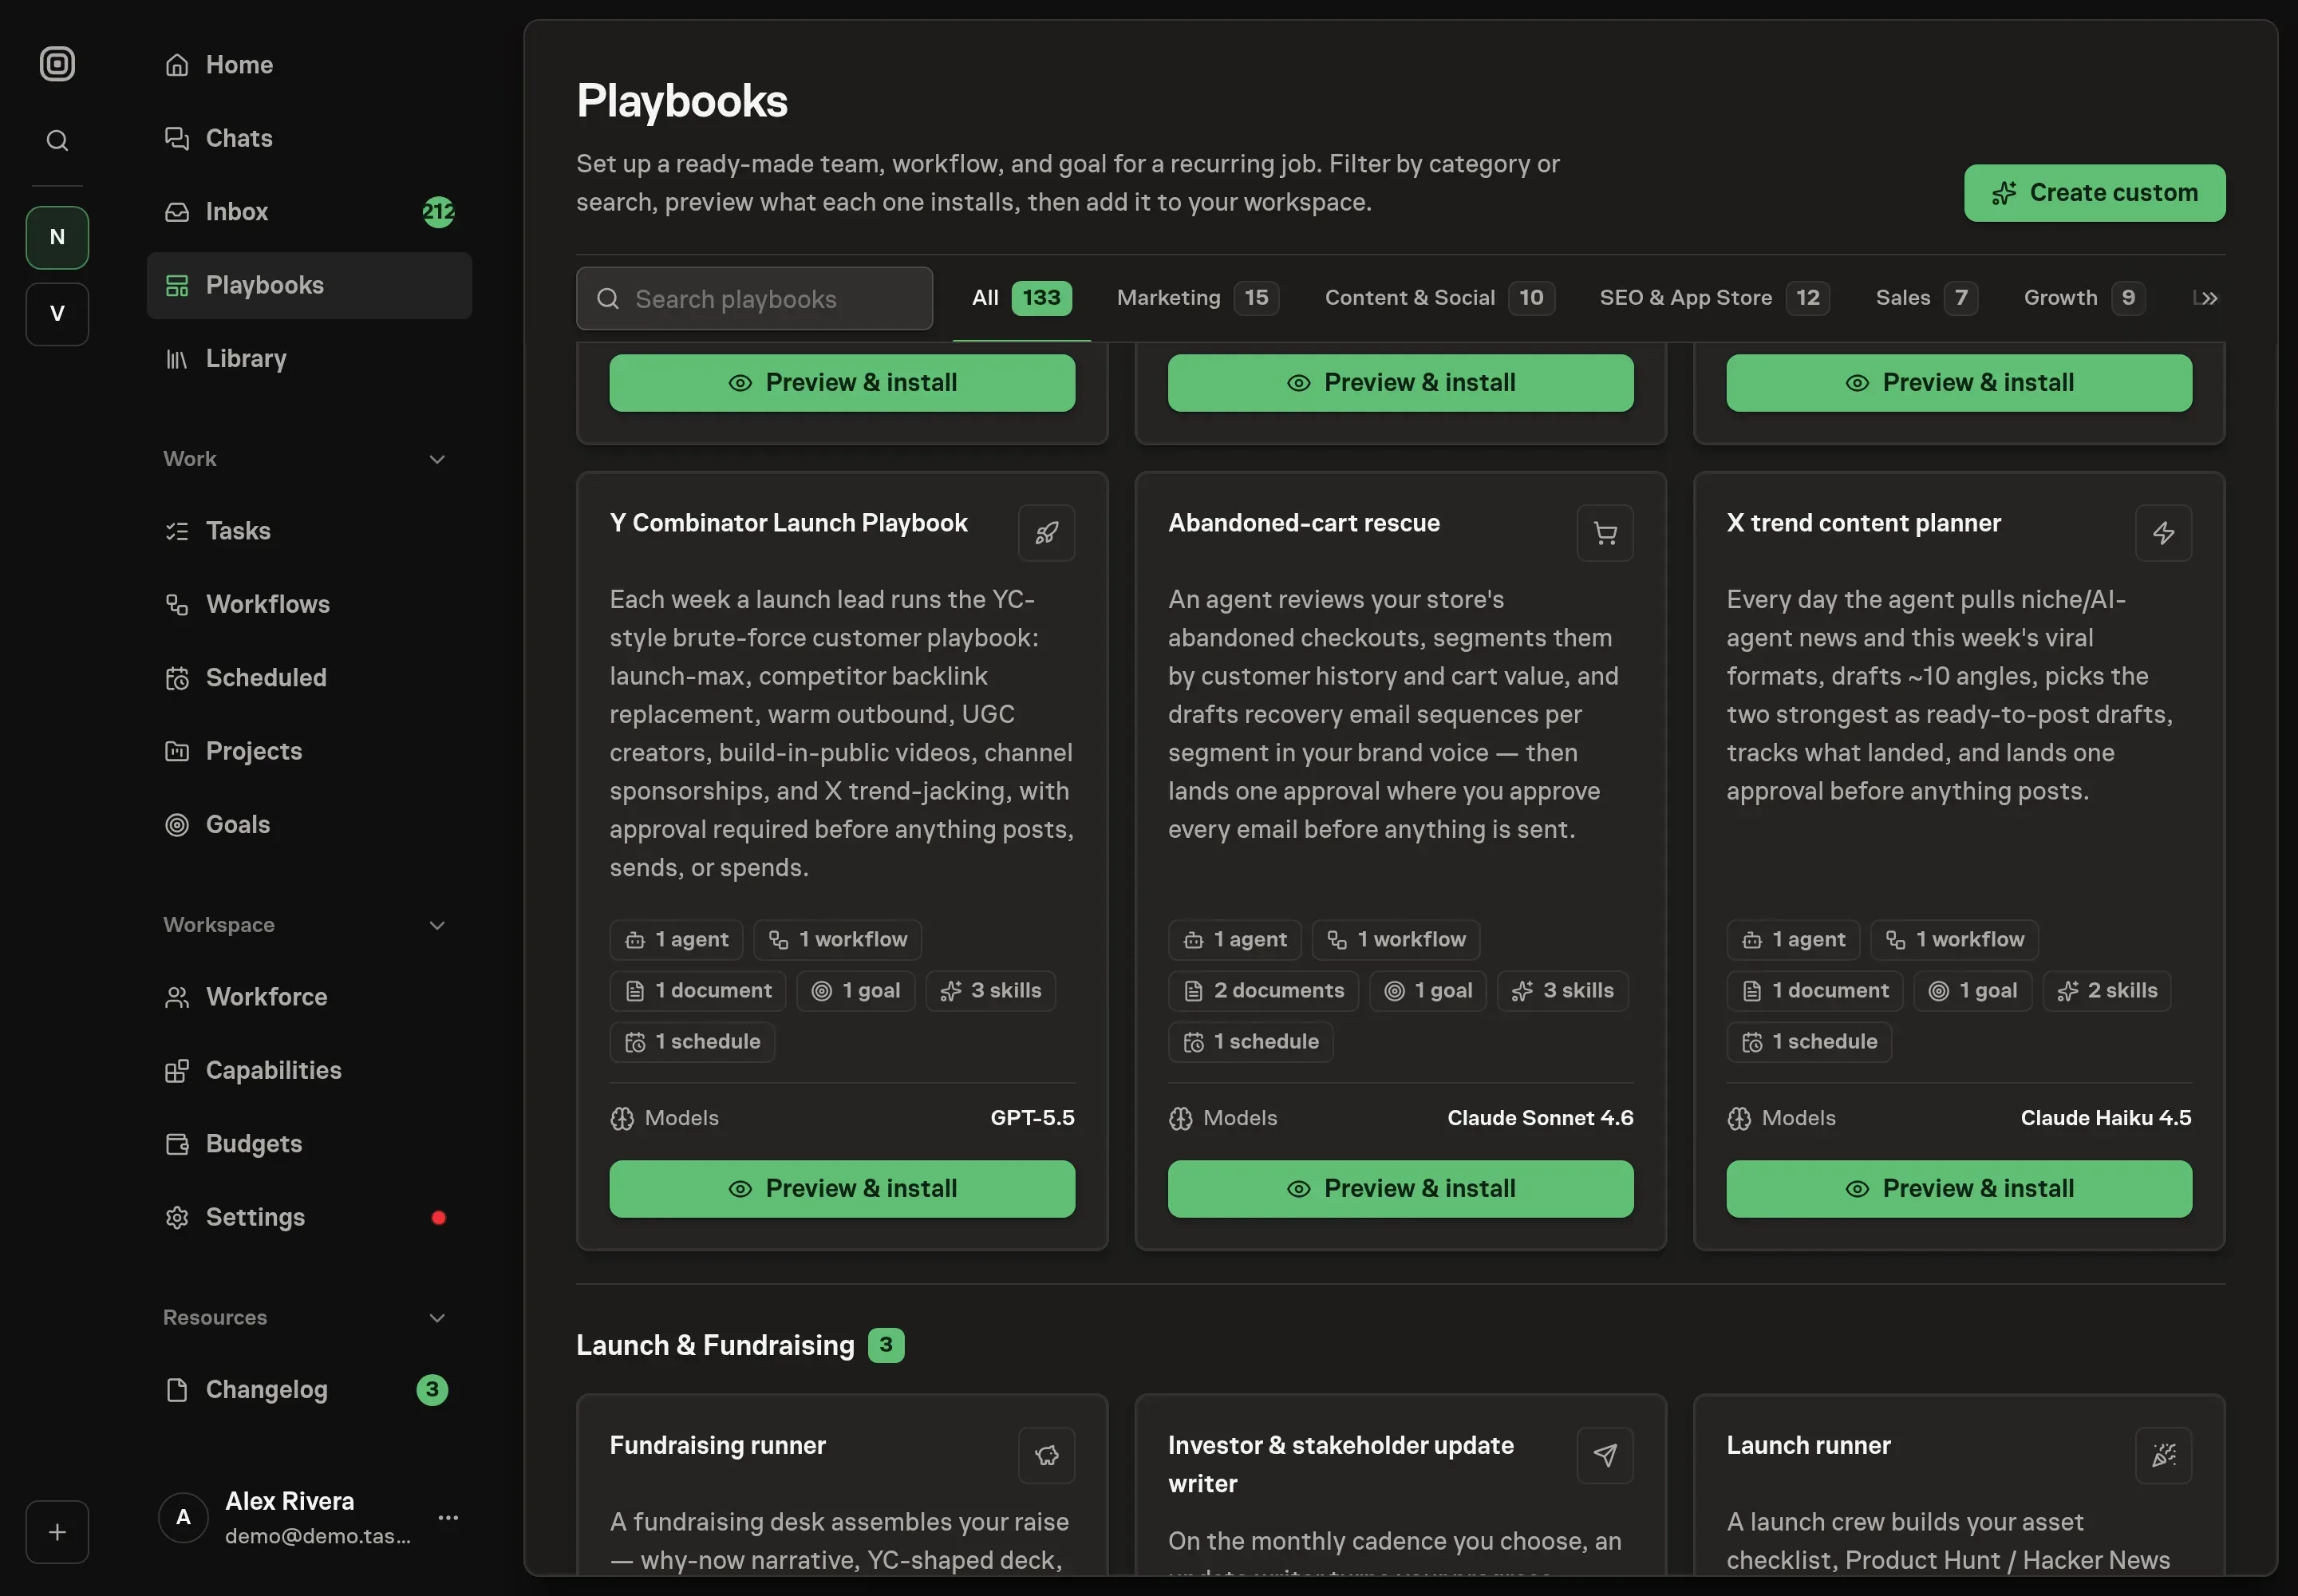Click the Create custom button
This screenshot has height=1596, width=2298.
pyautogui.click(x=2094, y=193)
